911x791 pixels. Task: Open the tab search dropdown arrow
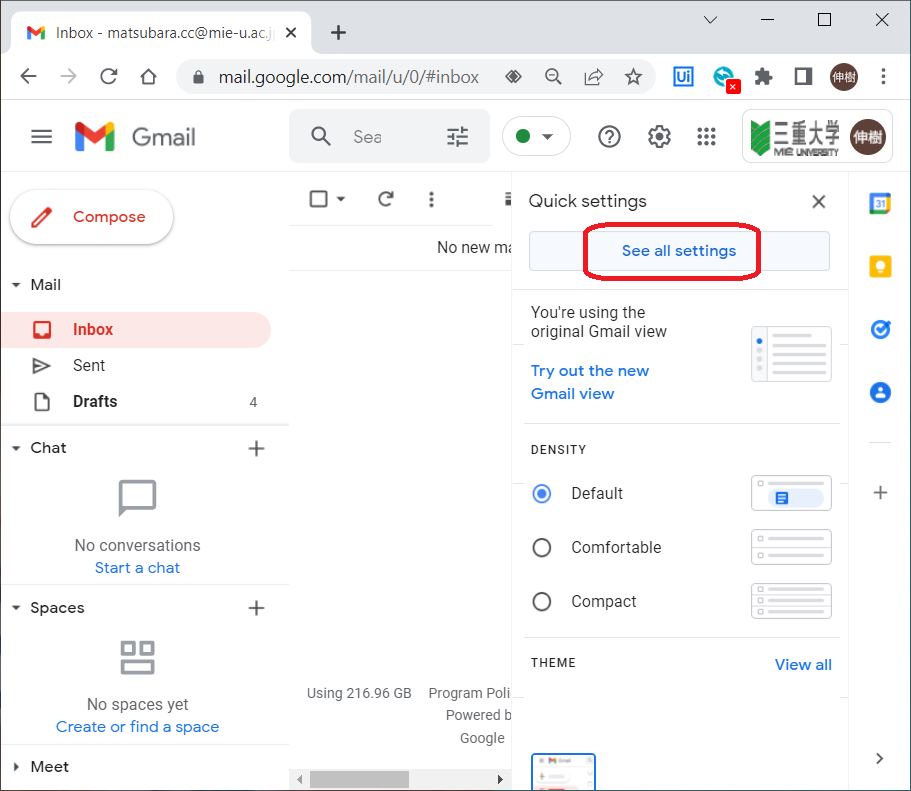point(710,20)
